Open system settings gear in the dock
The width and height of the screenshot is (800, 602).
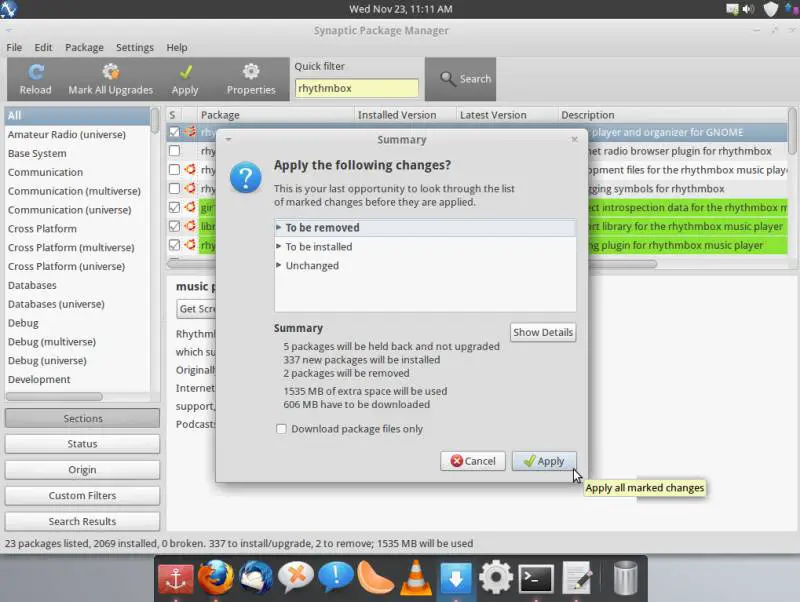click(x=496, y=578)
